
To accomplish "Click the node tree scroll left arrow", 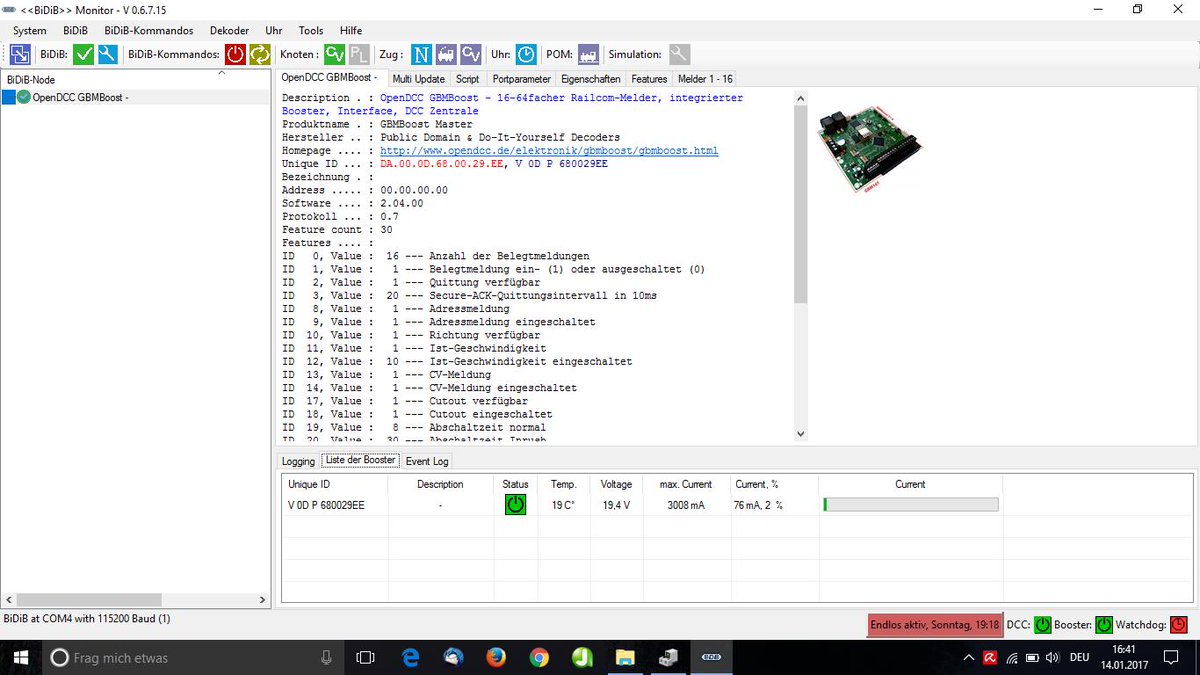I will pos(9,600).
